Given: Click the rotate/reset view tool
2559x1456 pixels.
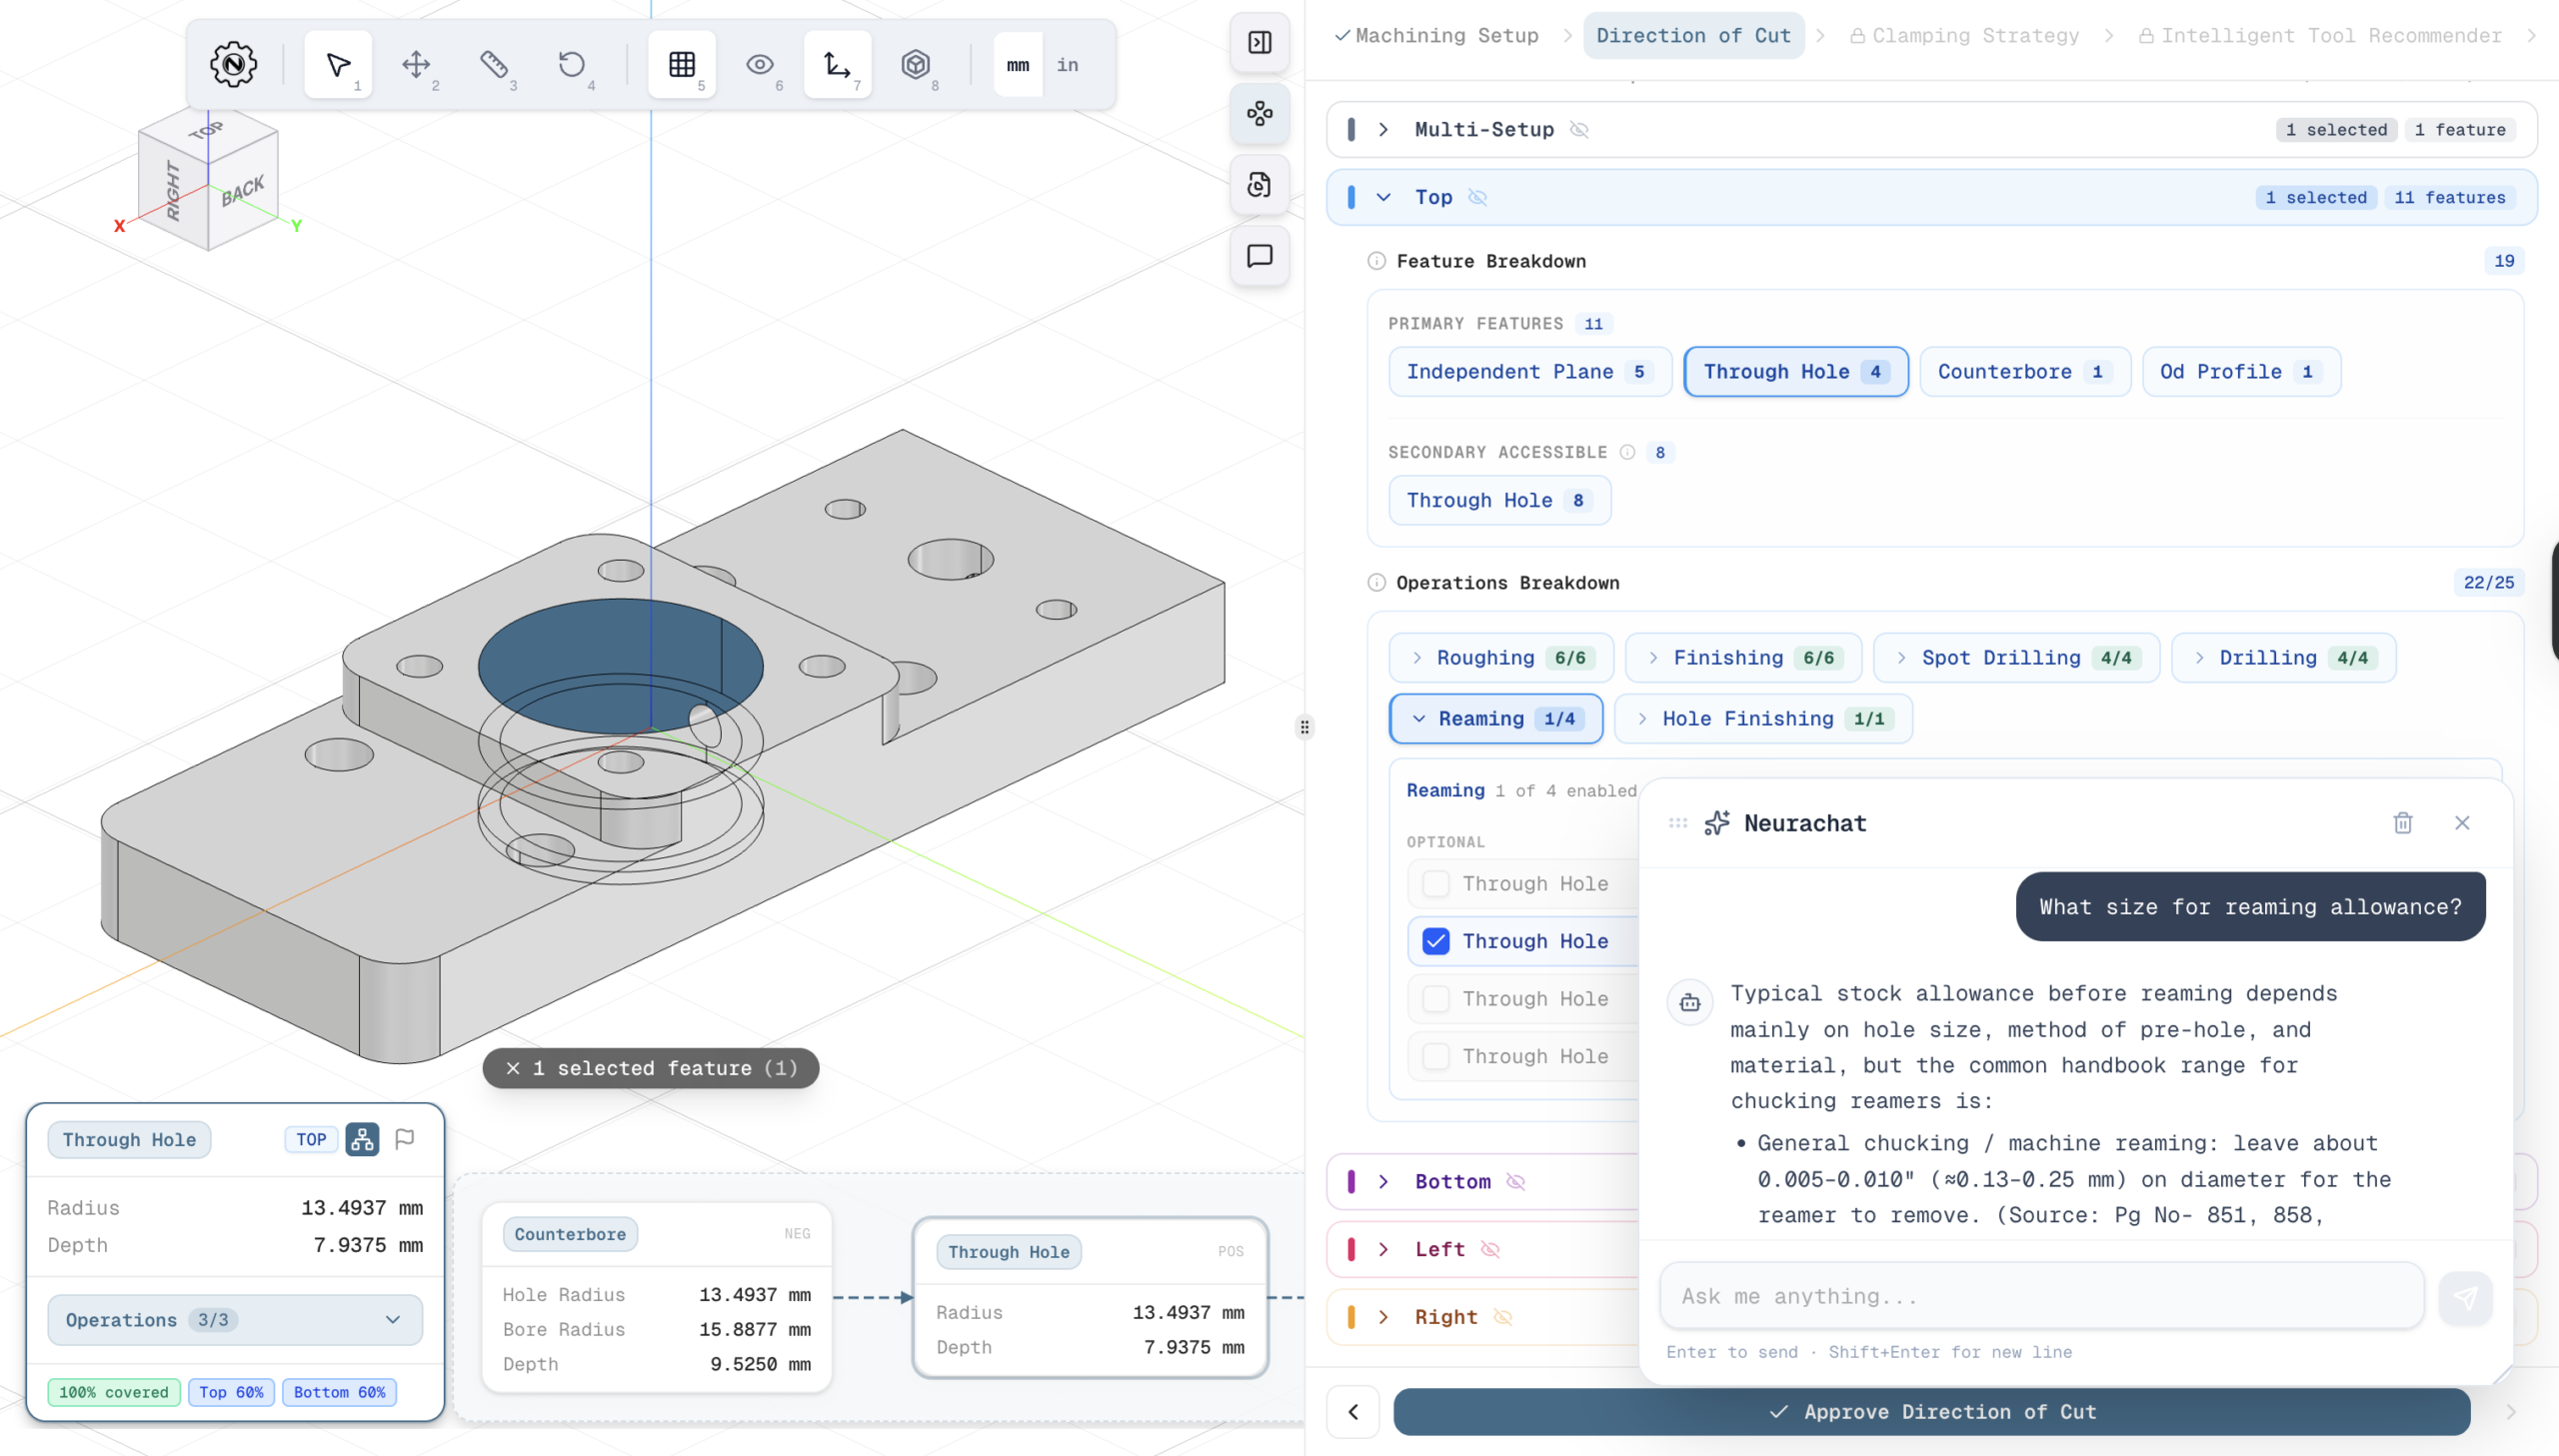Looking at the screenshot, I should tap(571, 64).
